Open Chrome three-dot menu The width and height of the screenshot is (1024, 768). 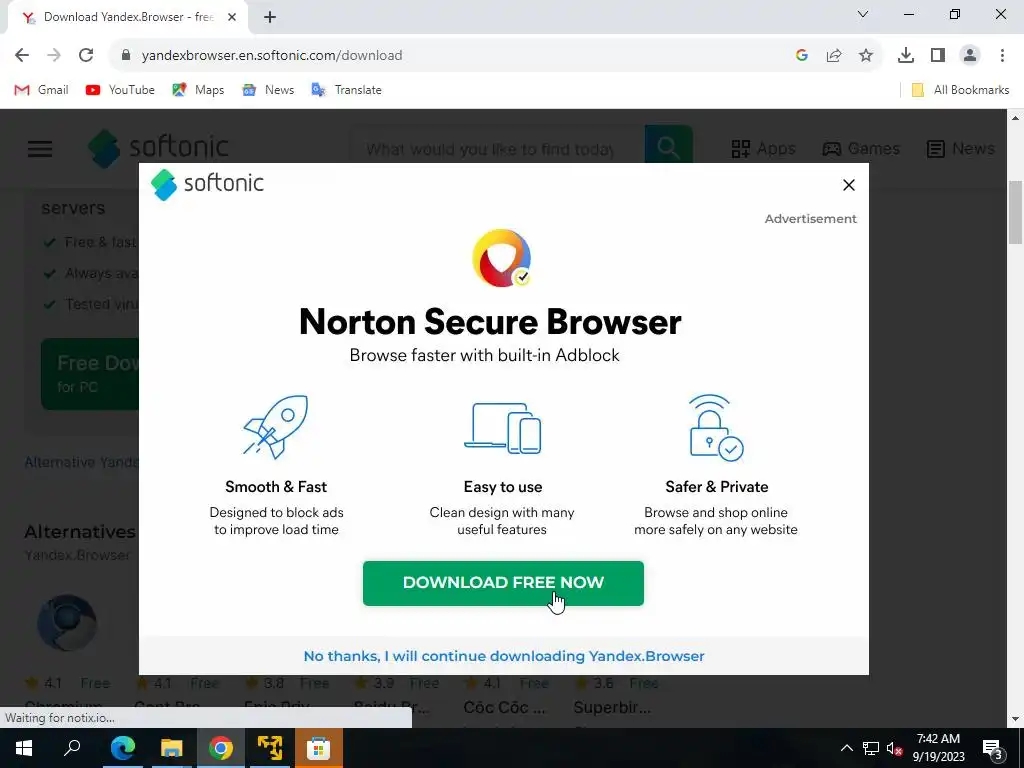click(x=1002, y=56)
